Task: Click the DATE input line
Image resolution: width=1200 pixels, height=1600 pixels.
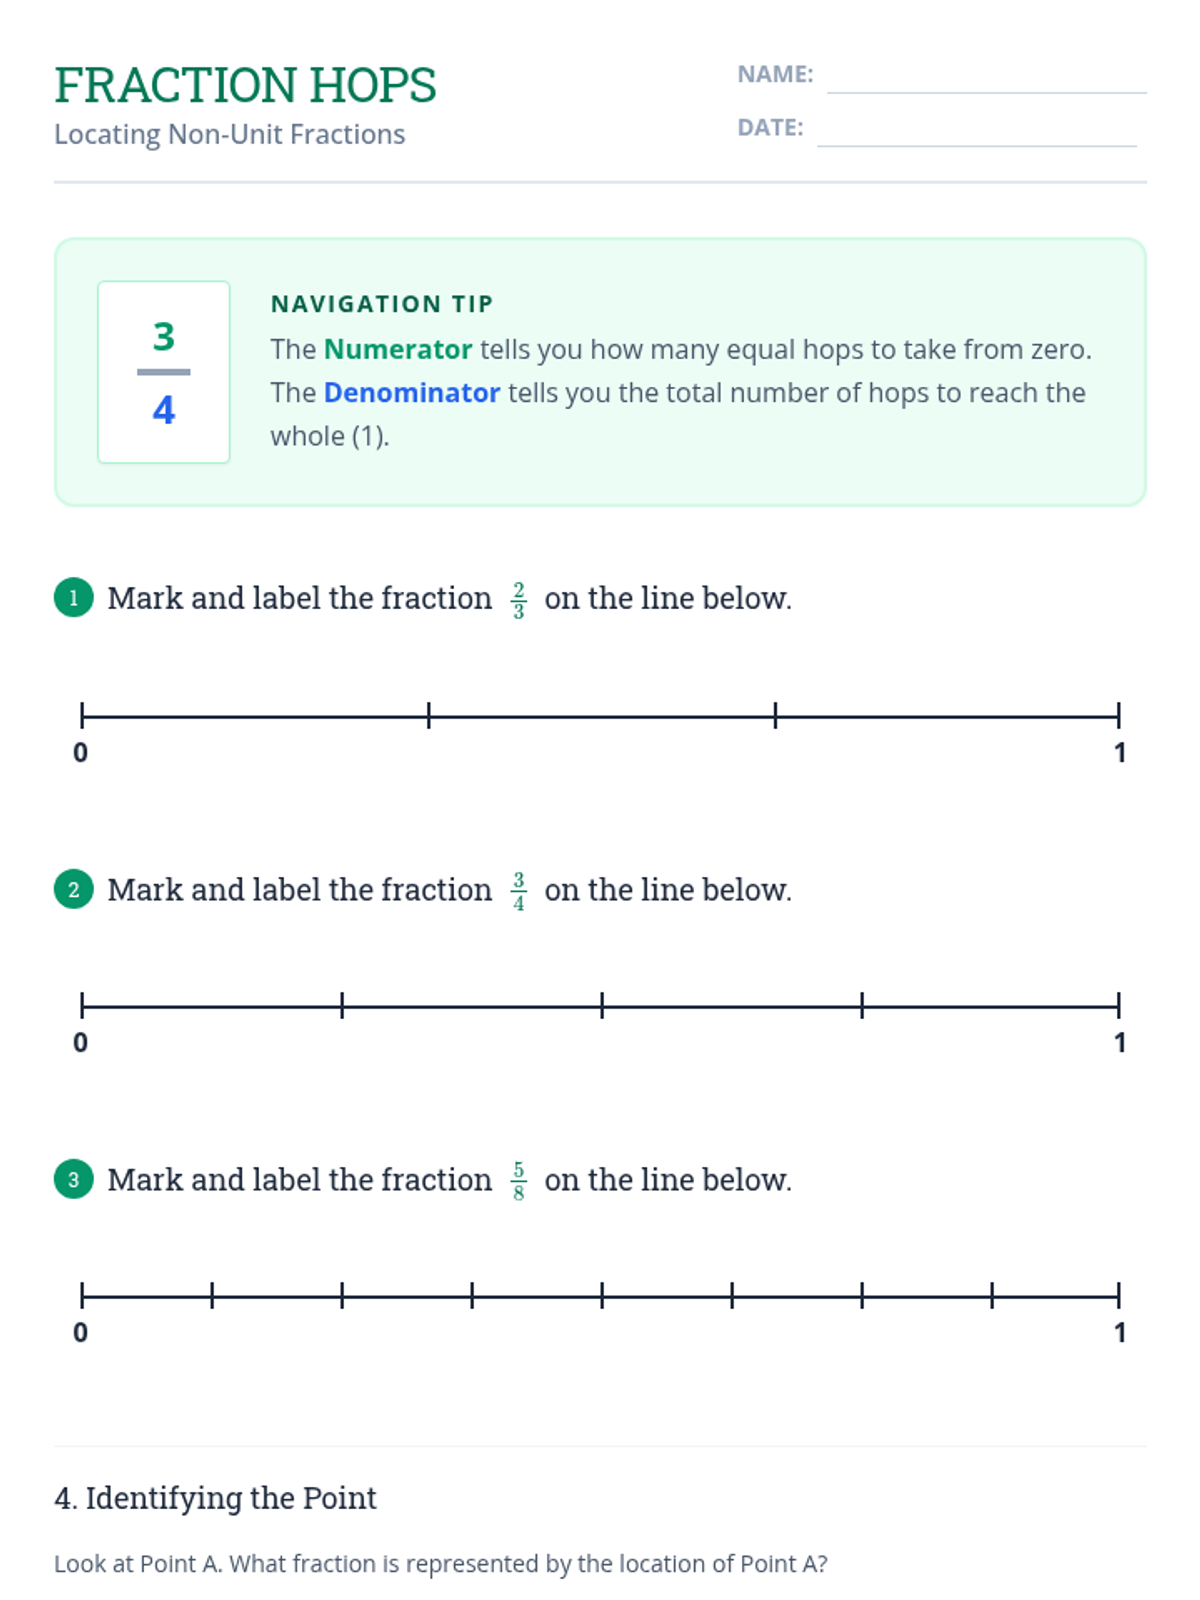Action: (976, 132)
